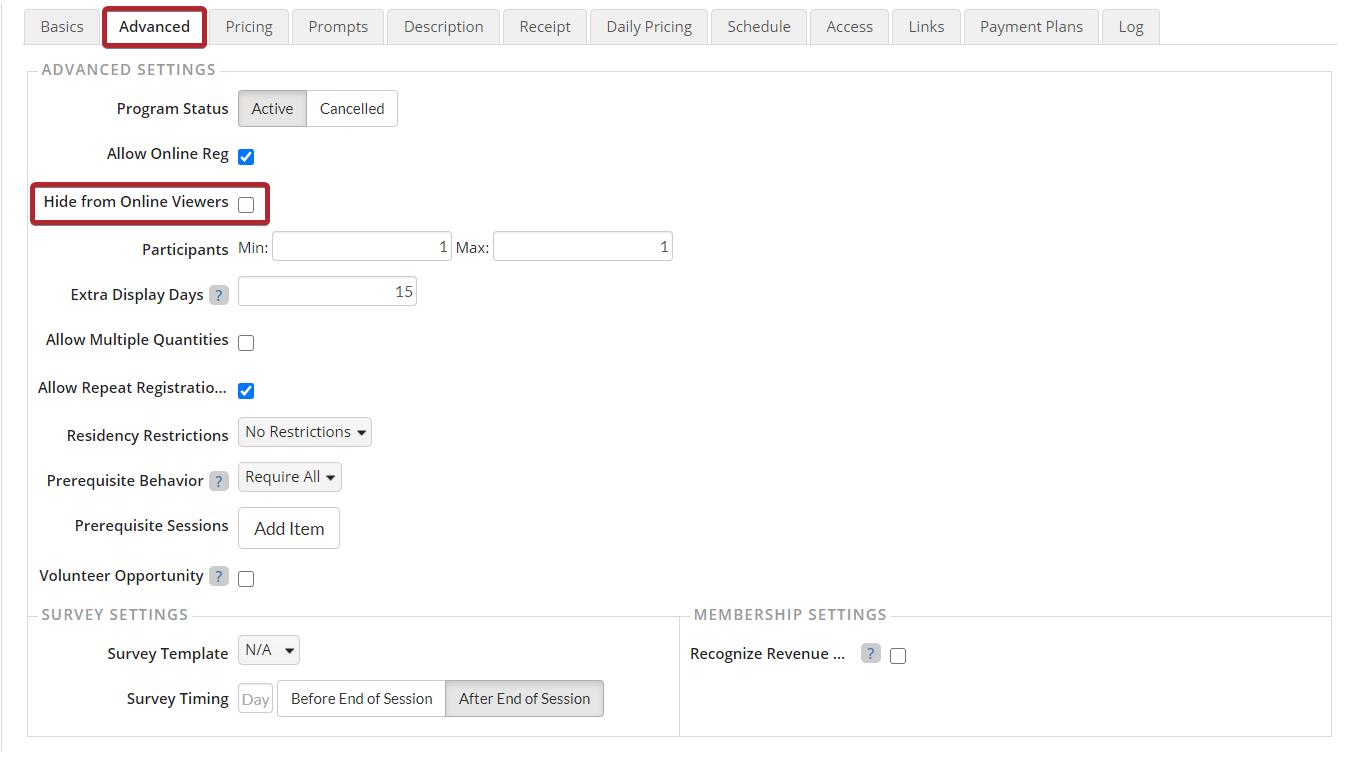
Task: Uncheck Allow Online Reg checkbox
Action: tap(246, 157)
